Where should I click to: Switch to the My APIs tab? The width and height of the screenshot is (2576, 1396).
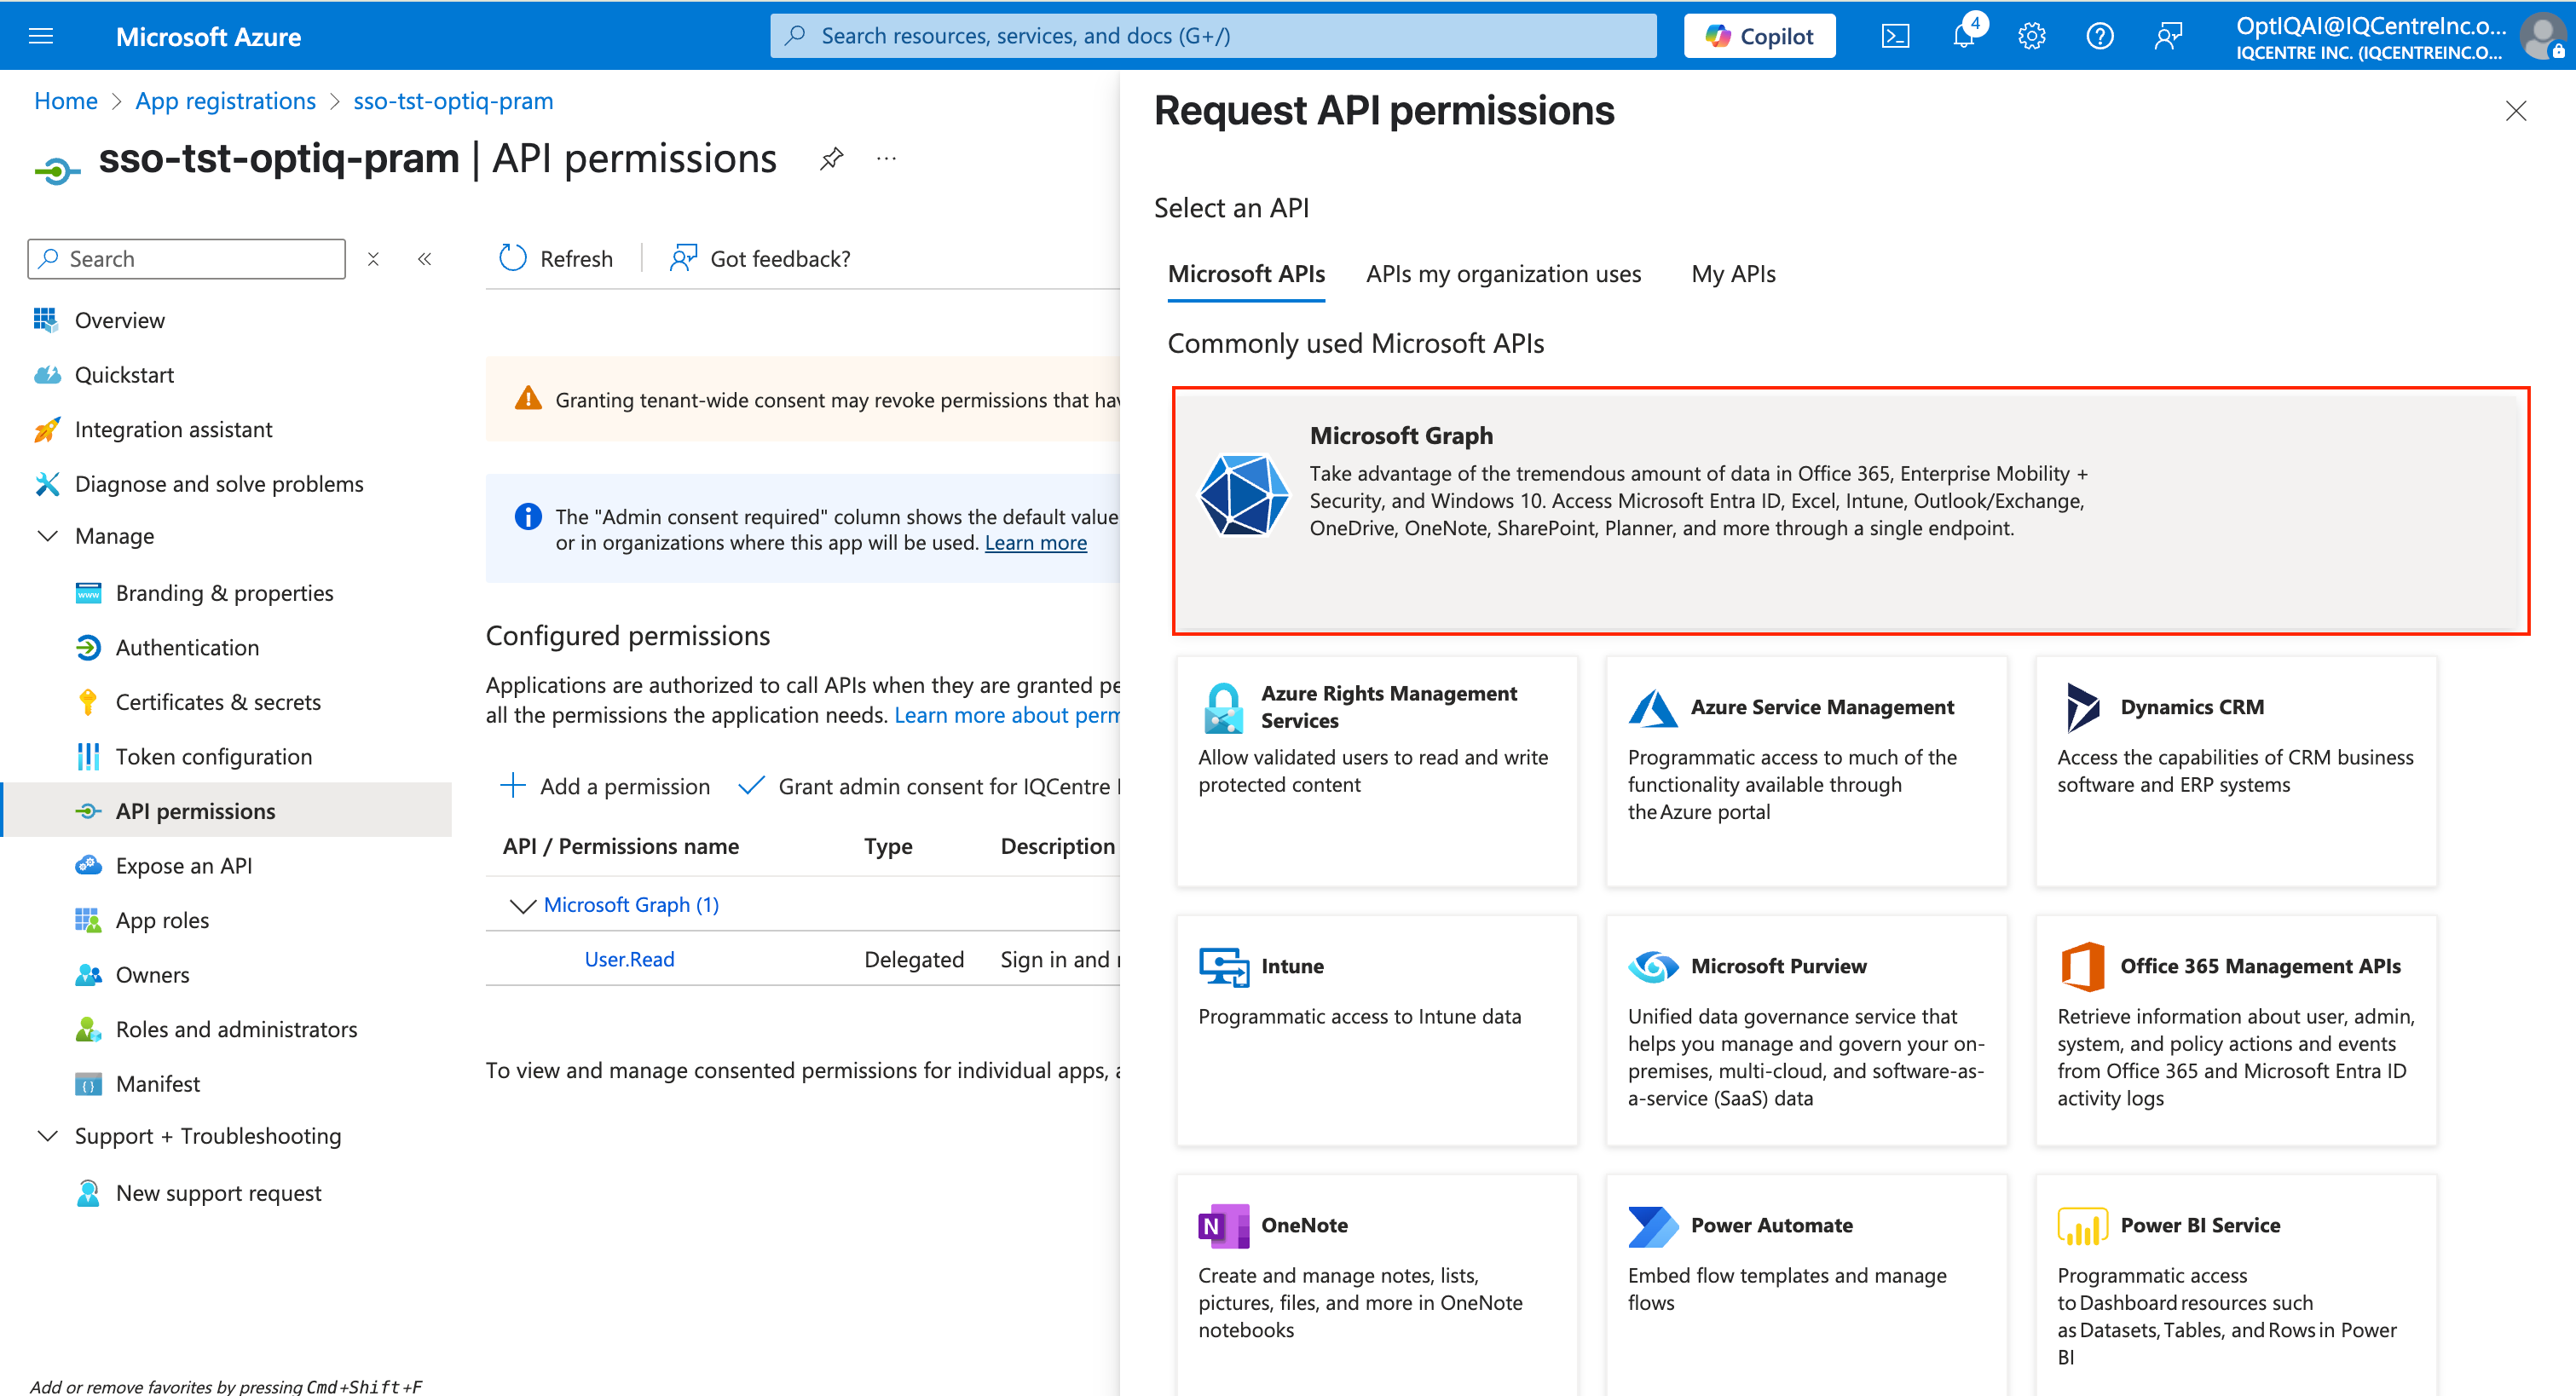coord(1733,274)
